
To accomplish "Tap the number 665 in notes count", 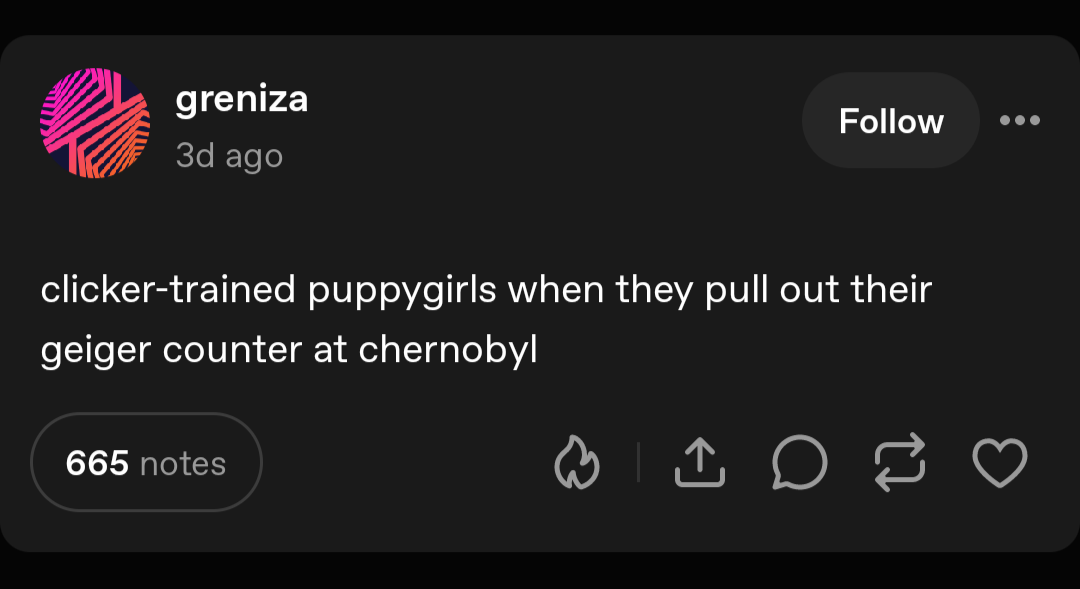I will pos(97,463).
